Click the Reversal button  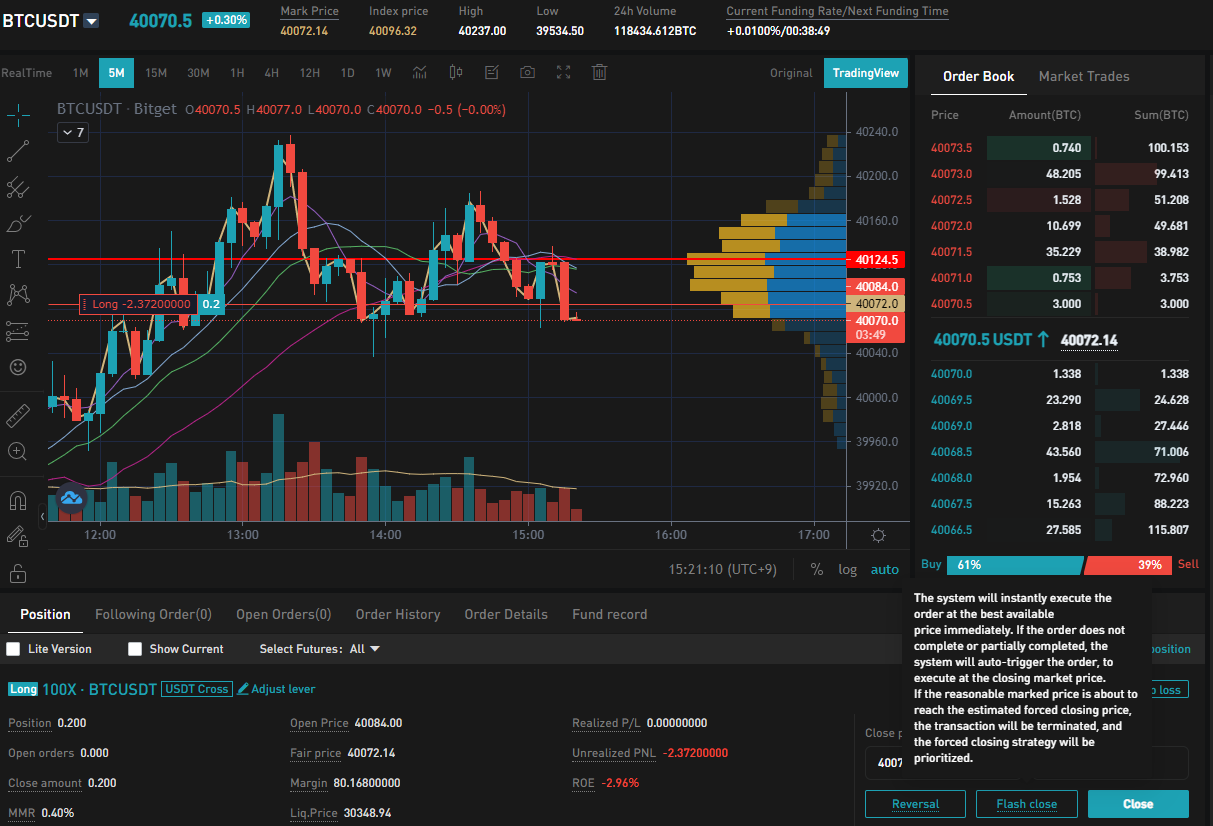pos(915,804)
